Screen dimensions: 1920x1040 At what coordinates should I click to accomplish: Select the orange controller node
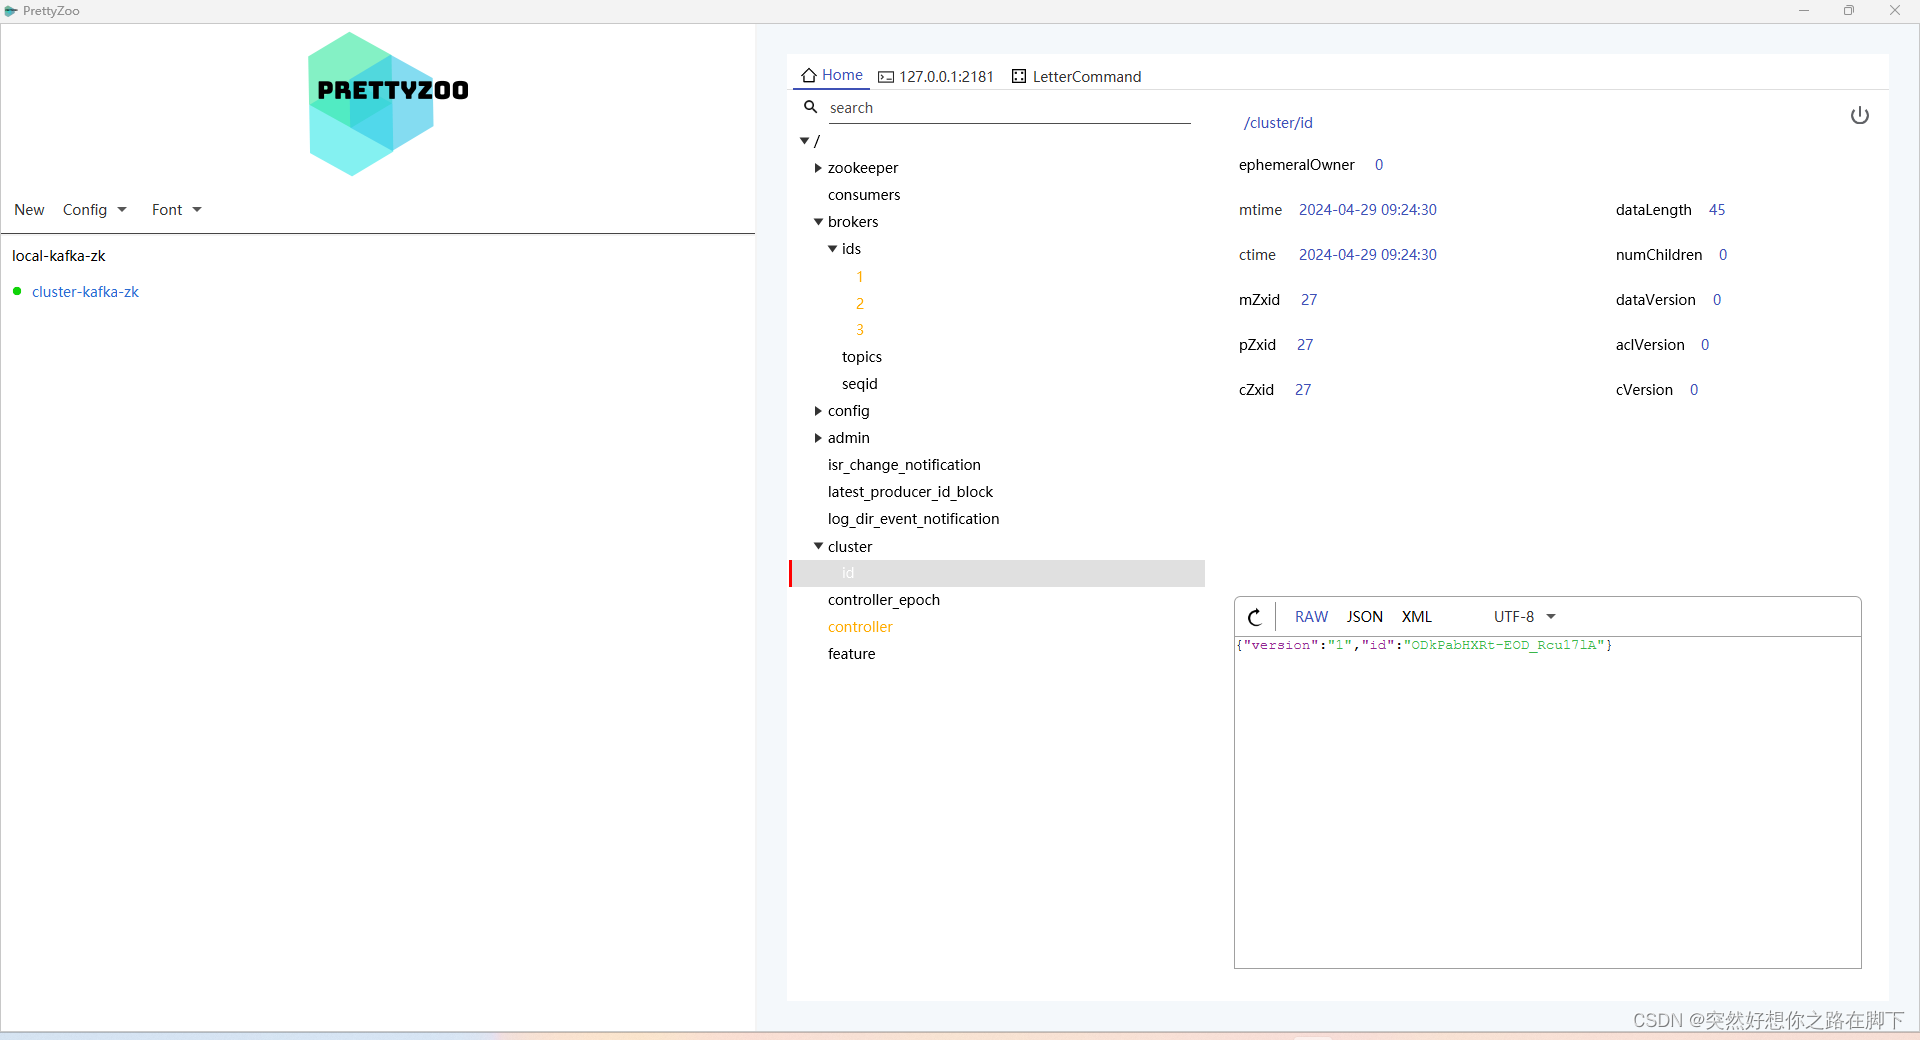point(860,627)
